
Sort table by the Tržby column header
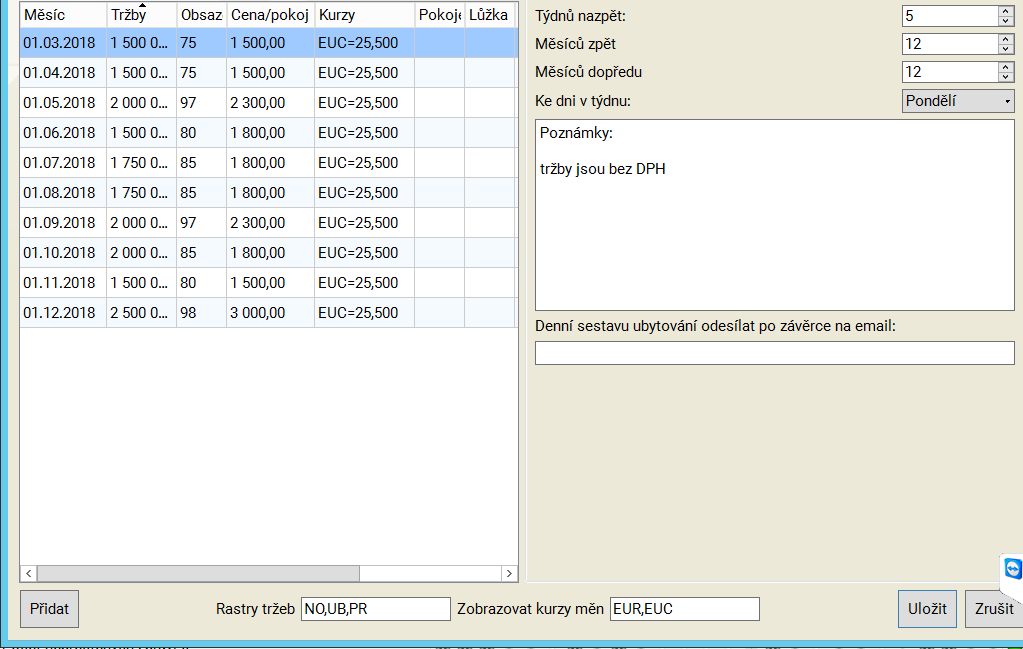point(141,15)
